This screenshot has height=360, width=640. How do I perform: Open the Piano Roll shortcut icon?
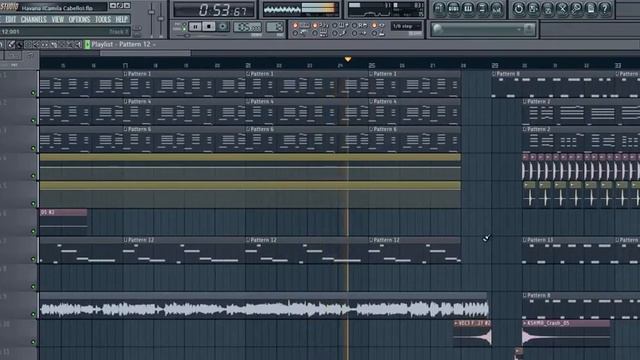[468, 9]
